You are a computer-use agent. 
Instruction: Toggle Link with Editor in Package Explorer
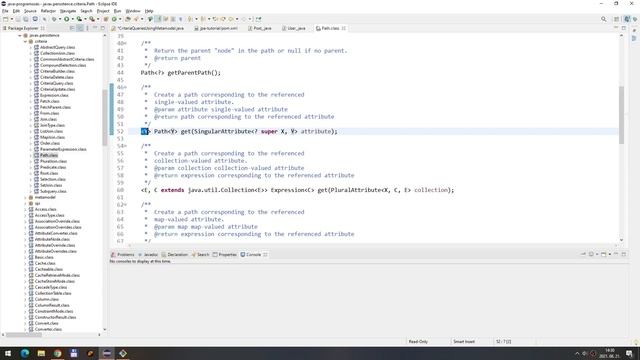[x=80, y=28]
